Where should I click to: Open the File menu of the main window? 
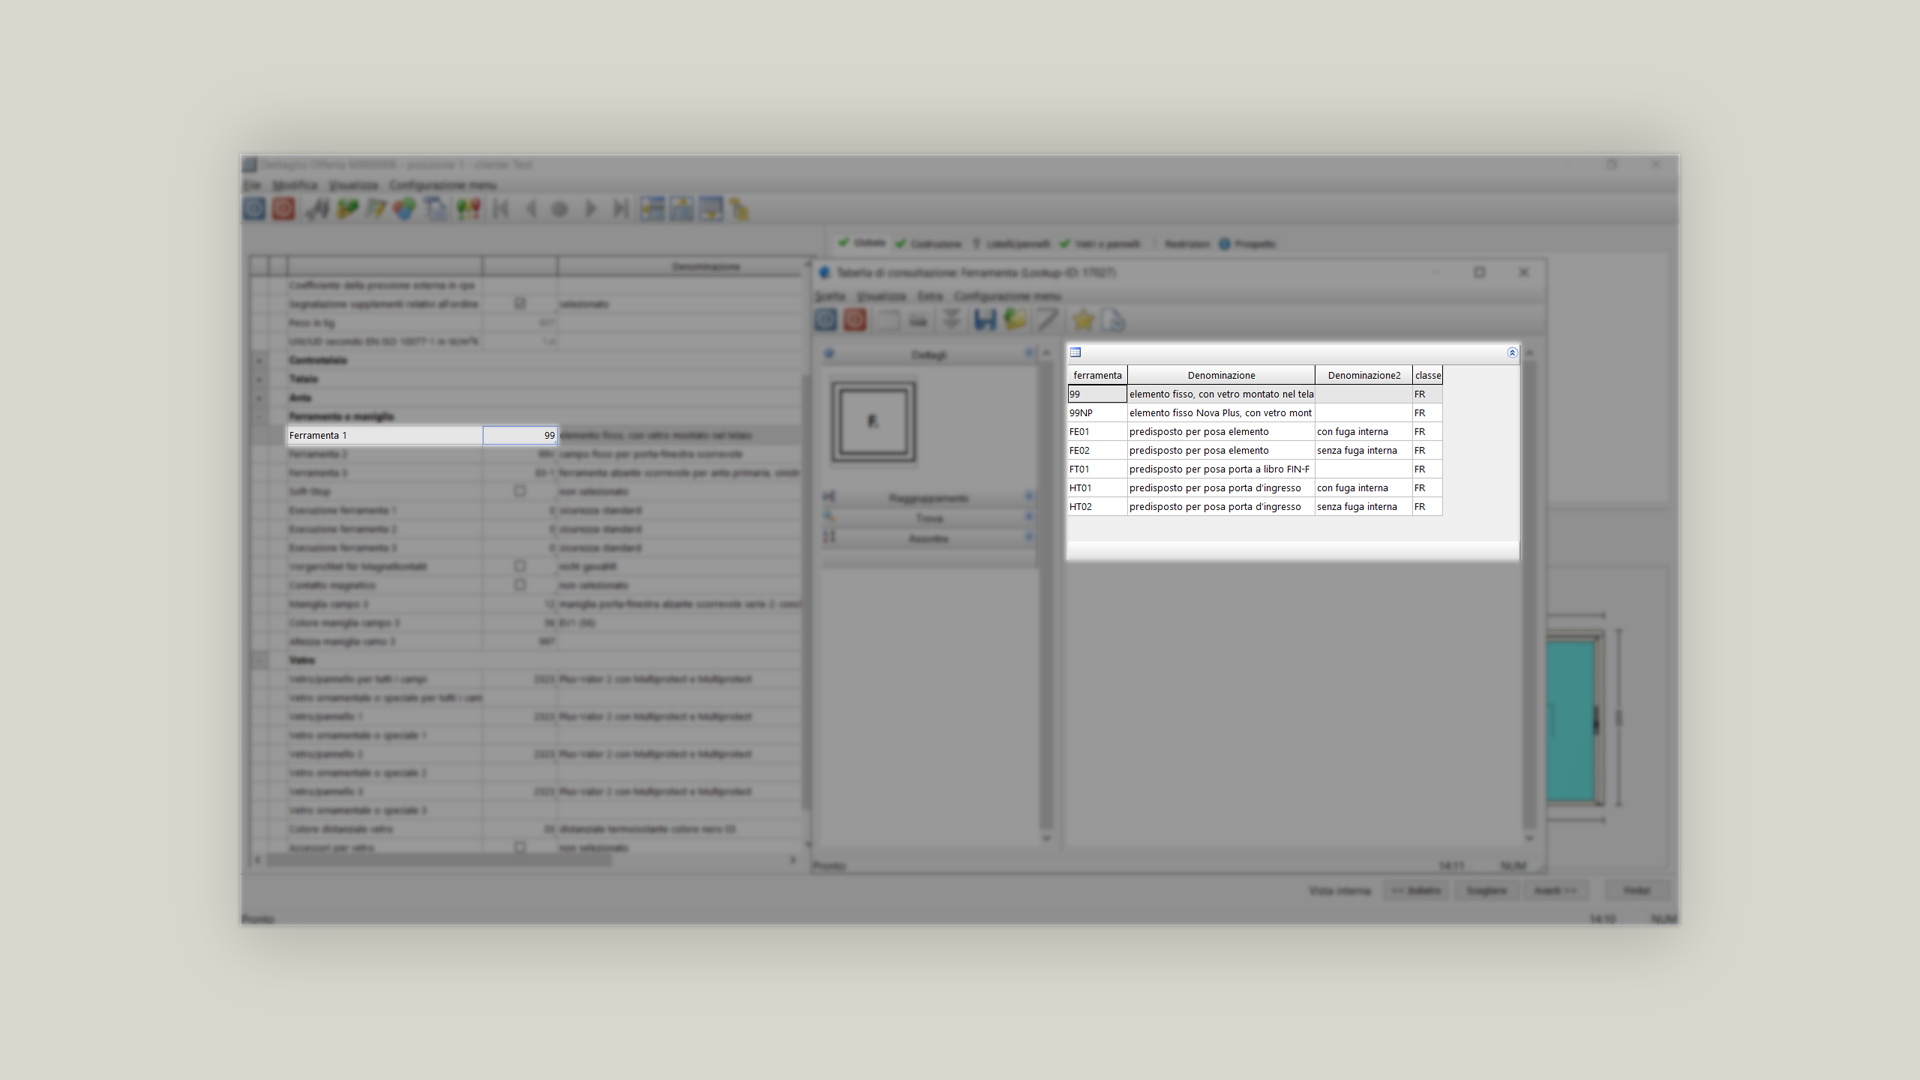click(252, 185)
